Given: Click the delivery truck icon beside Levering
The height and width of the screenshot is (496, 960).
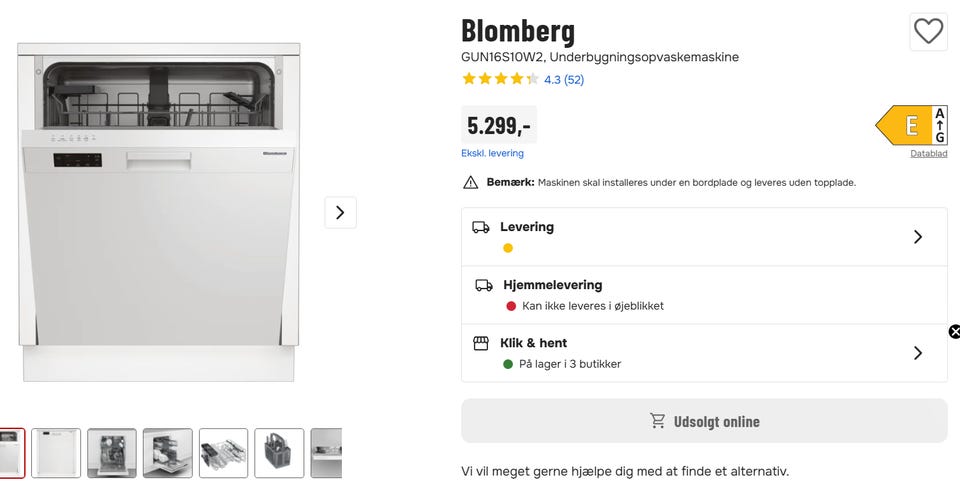Looking at the screenshot, I should (x=481, y=227).
